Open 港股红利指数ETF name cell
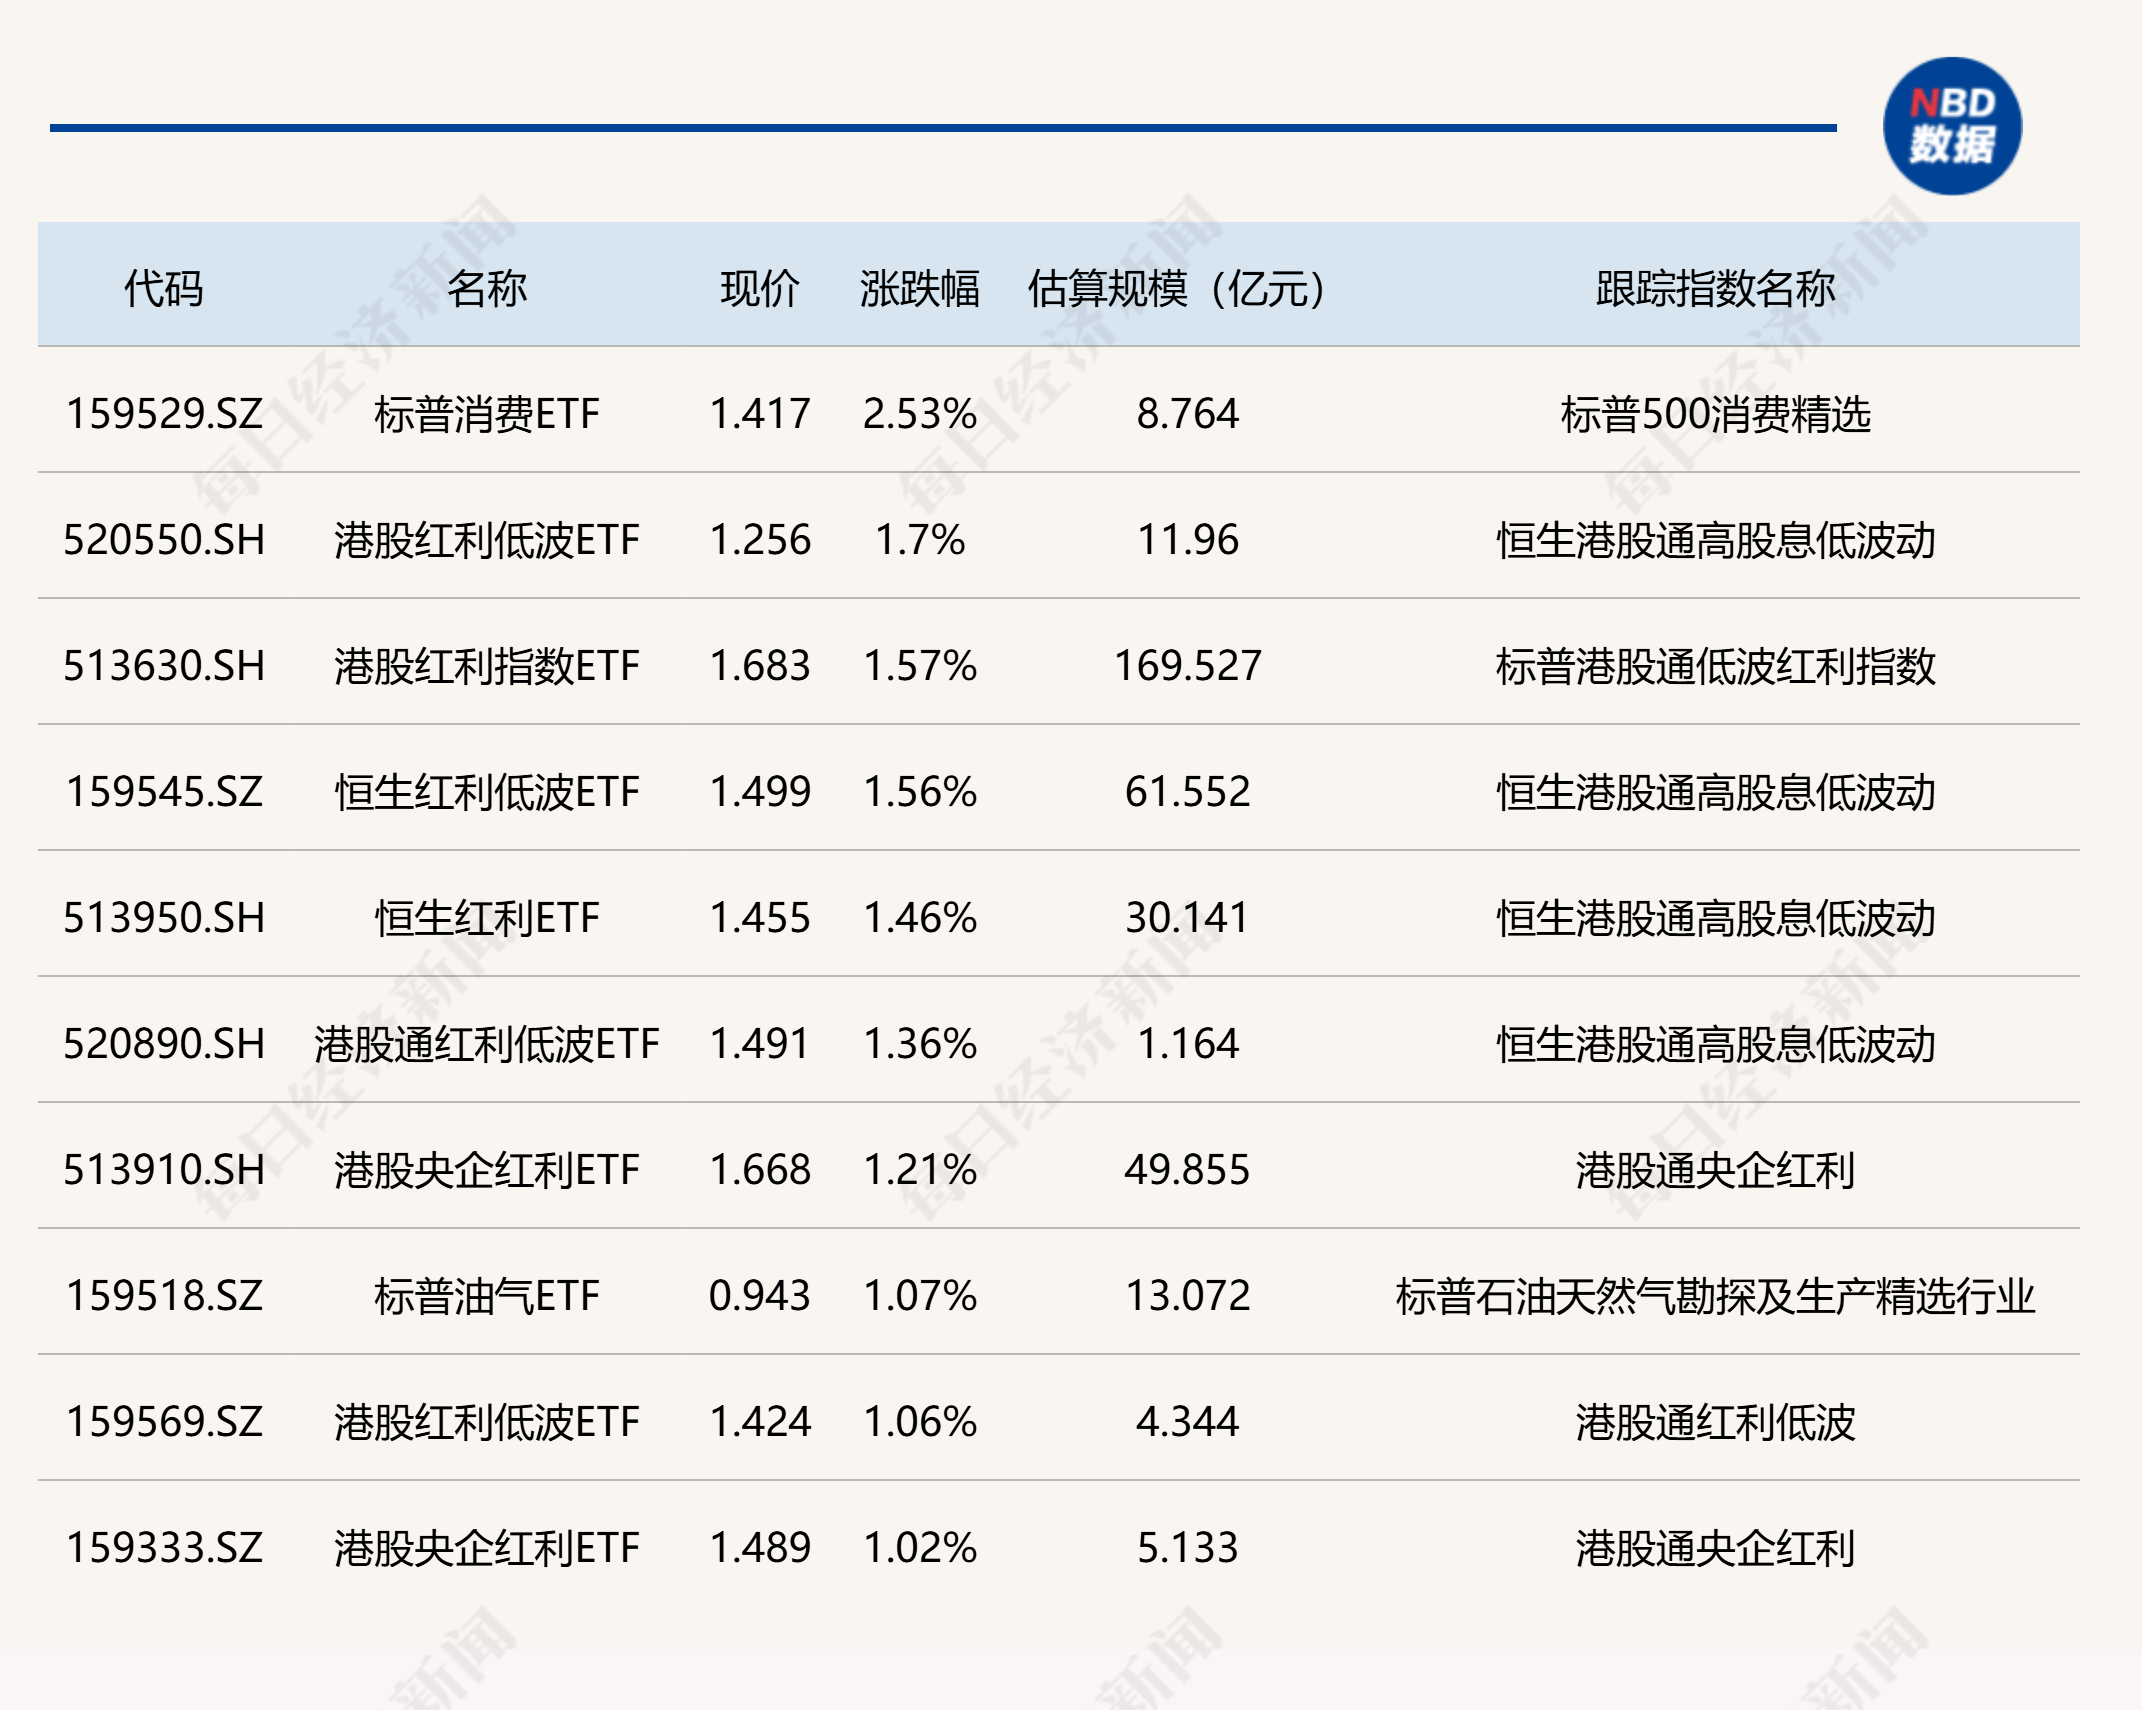Image resolution: width=2142 pixels, height=1710 pixels. 486,666
